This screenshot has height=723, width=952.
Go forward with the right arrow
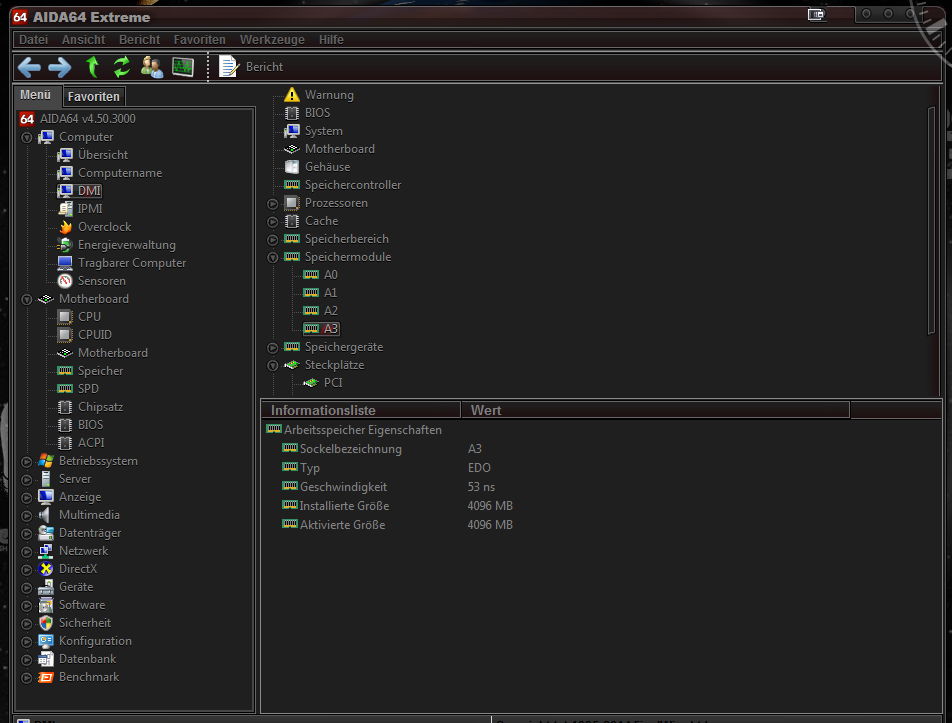click(60, 67)
